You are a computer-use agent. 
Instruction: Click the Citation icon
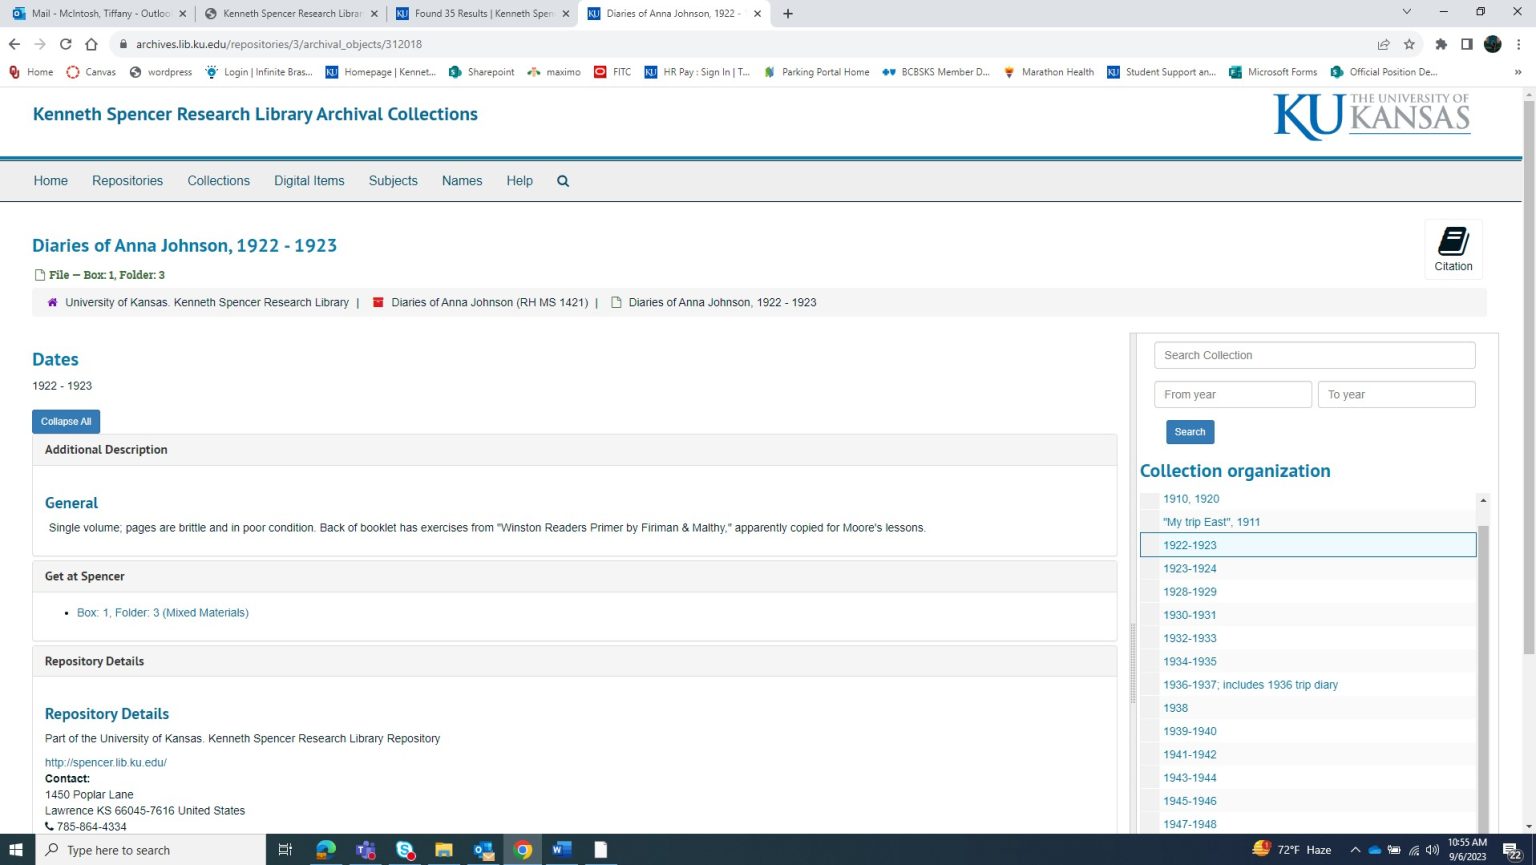coord(1453,248)
